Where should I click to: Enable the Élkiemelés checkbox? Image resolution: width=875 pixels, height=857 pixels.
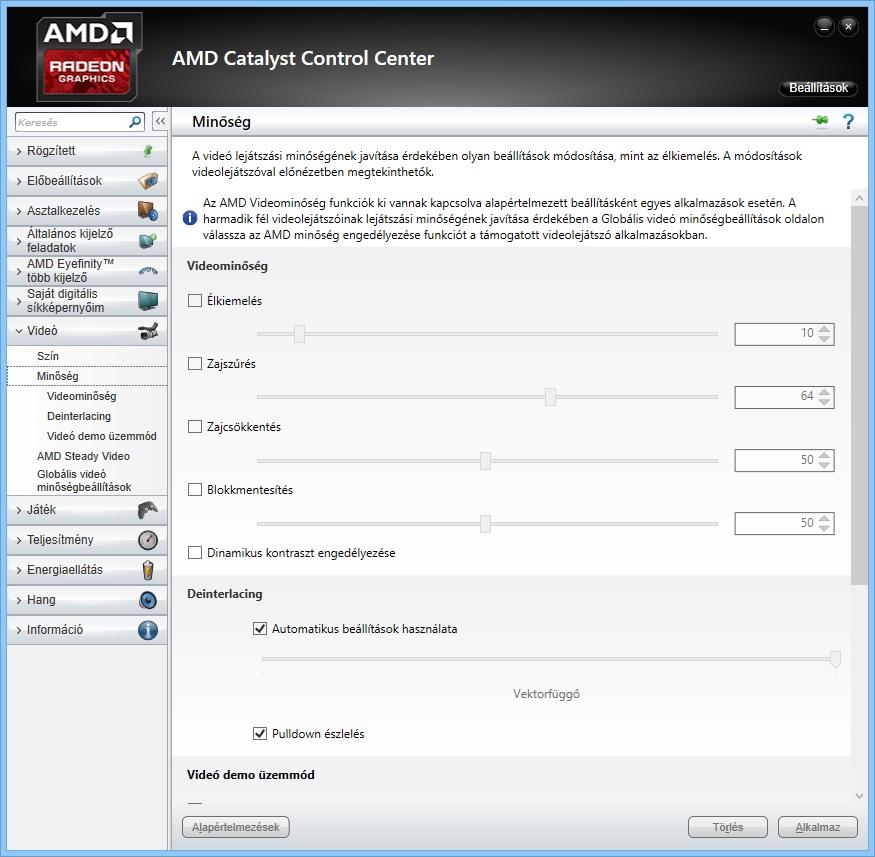(x=195, y=301)
